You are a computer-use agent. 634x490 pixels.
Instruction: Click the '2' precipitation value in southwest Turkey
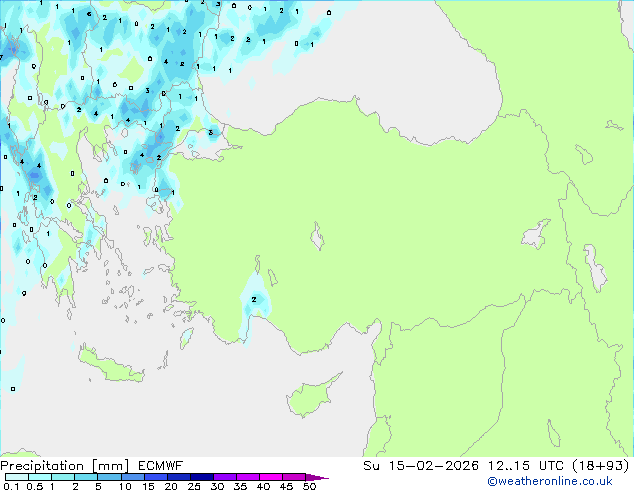click(x=254, y=300)
